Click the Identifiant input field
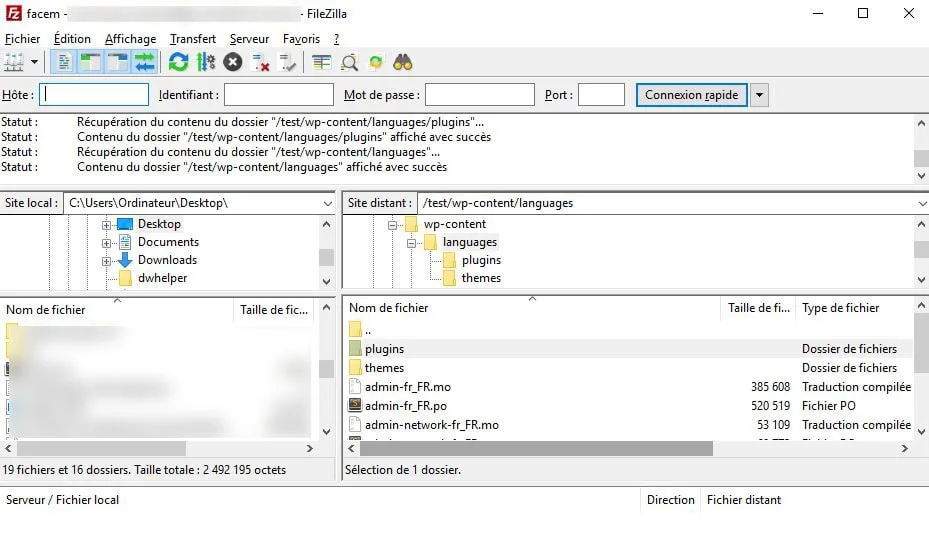This screenshot has width=929, height=533. pyautogui.click(x=278, y=95)
